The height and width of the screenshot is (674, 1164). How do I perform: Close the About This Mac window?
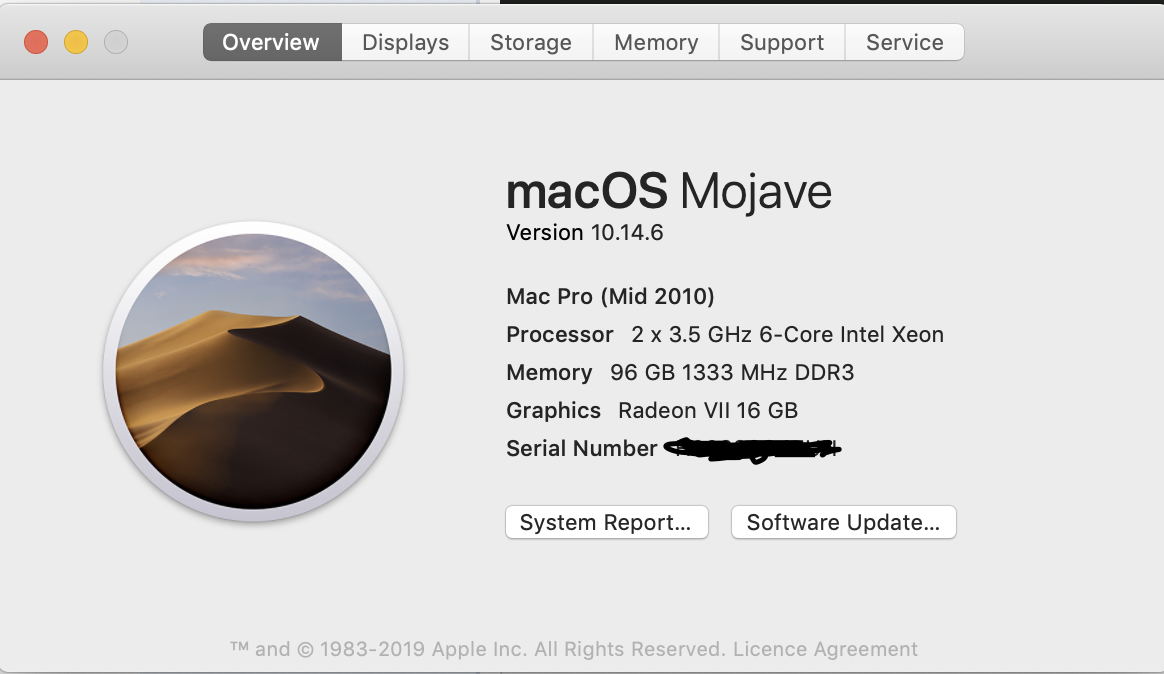36,42
